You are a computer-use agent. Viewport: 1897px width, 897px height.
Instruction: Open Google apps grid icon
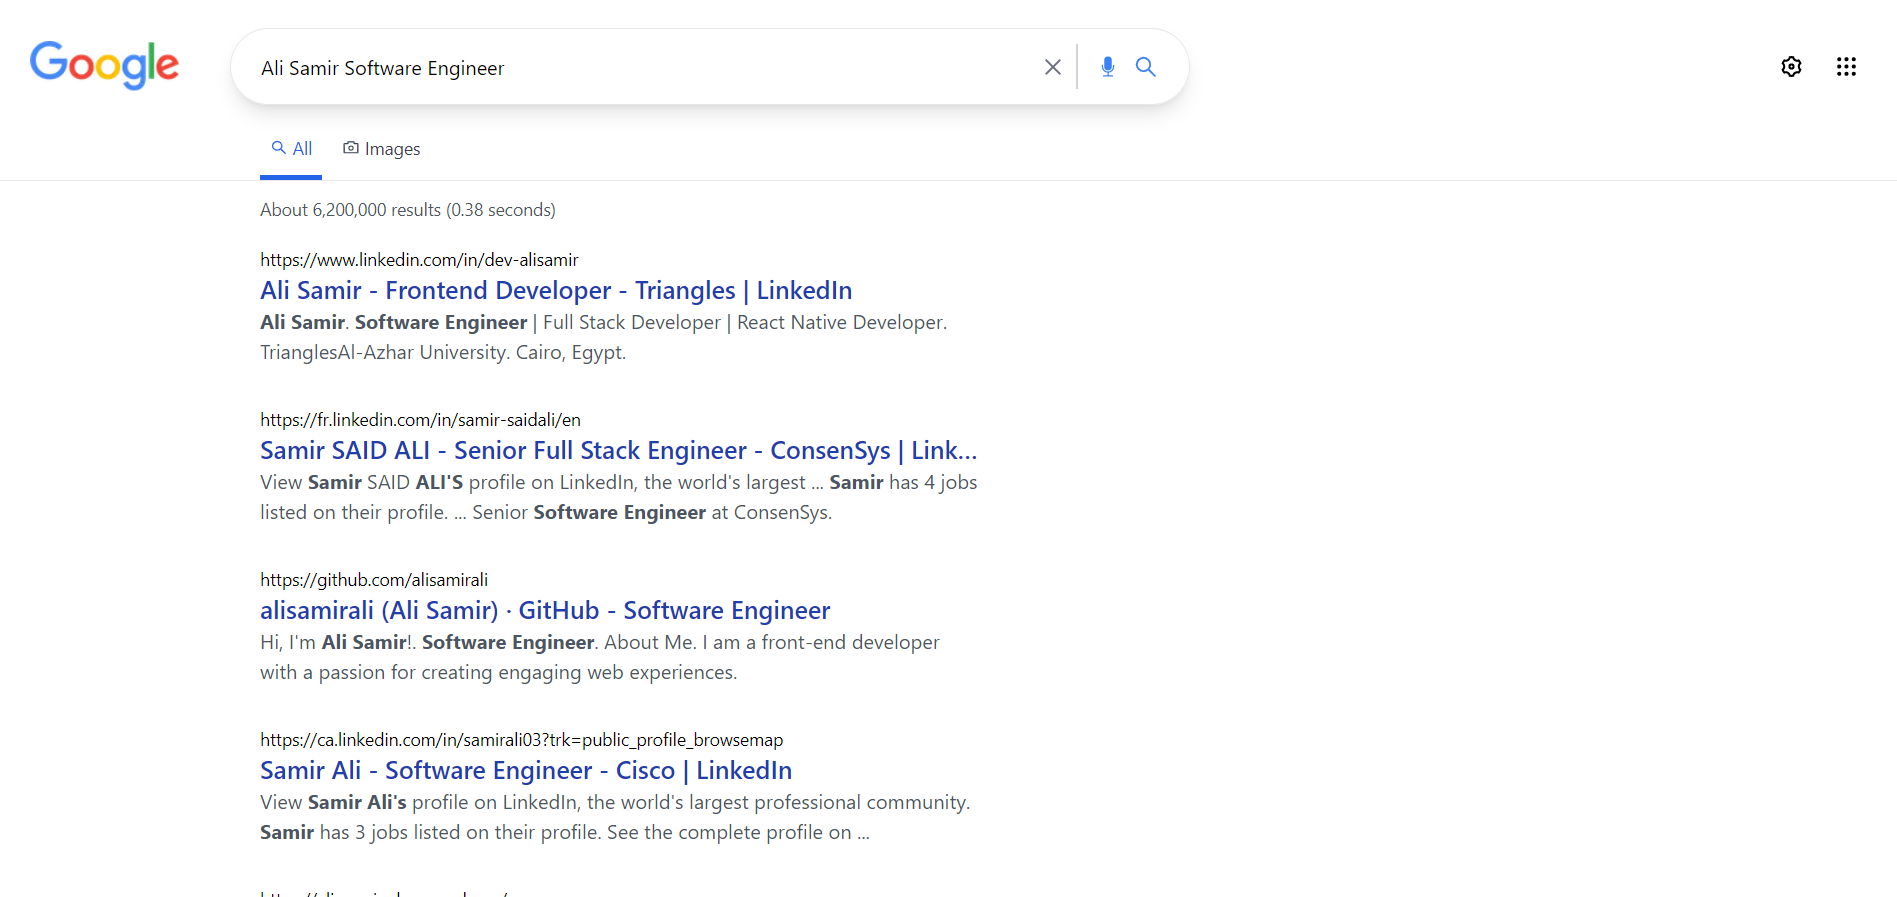(1846, 67)
